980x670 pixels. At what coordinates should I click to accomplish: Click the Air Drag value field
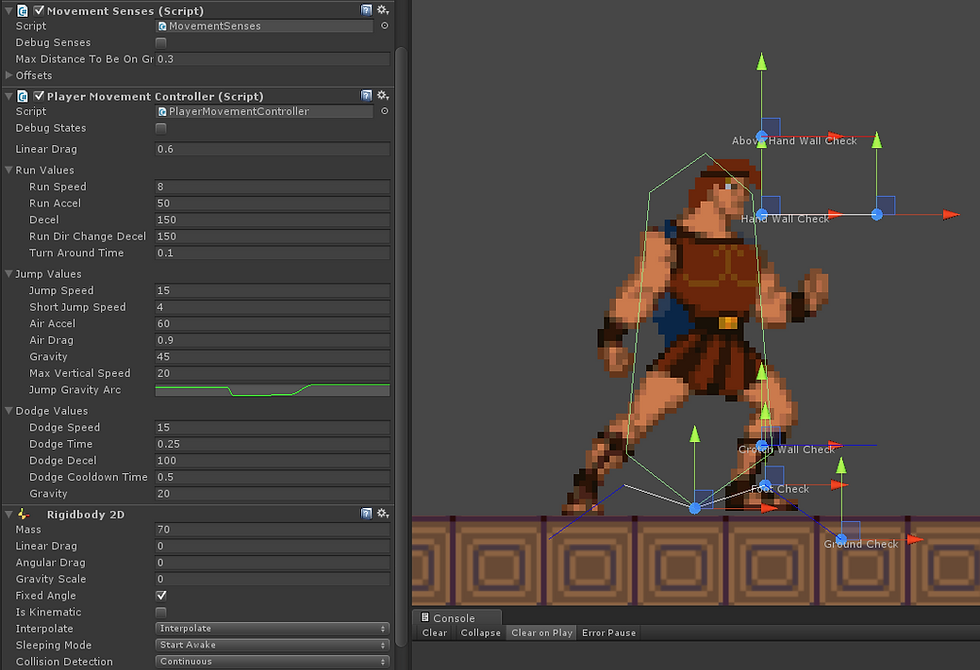(272, 340)
